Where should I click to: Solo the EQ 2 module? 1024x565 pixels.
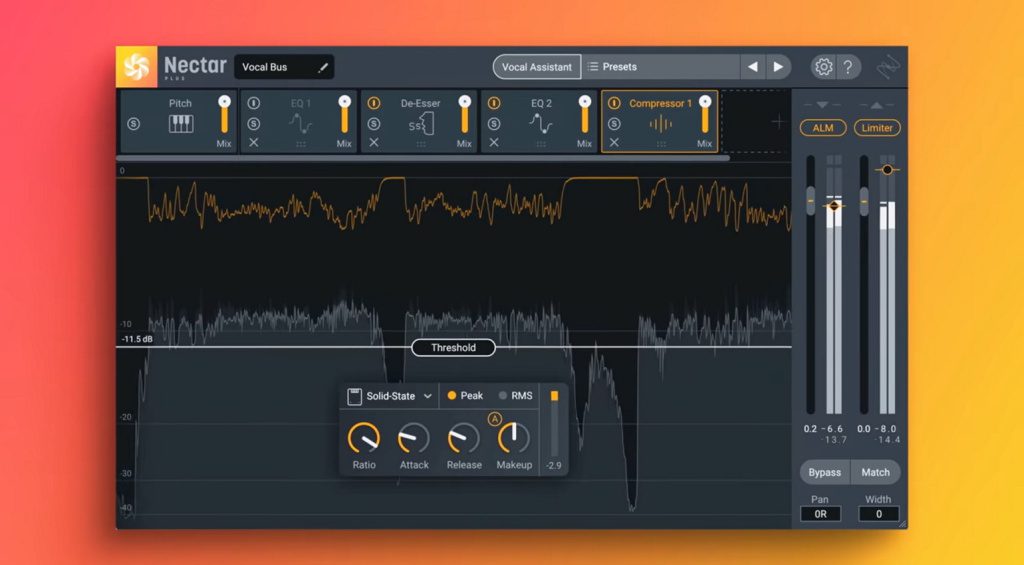point(494,123)
